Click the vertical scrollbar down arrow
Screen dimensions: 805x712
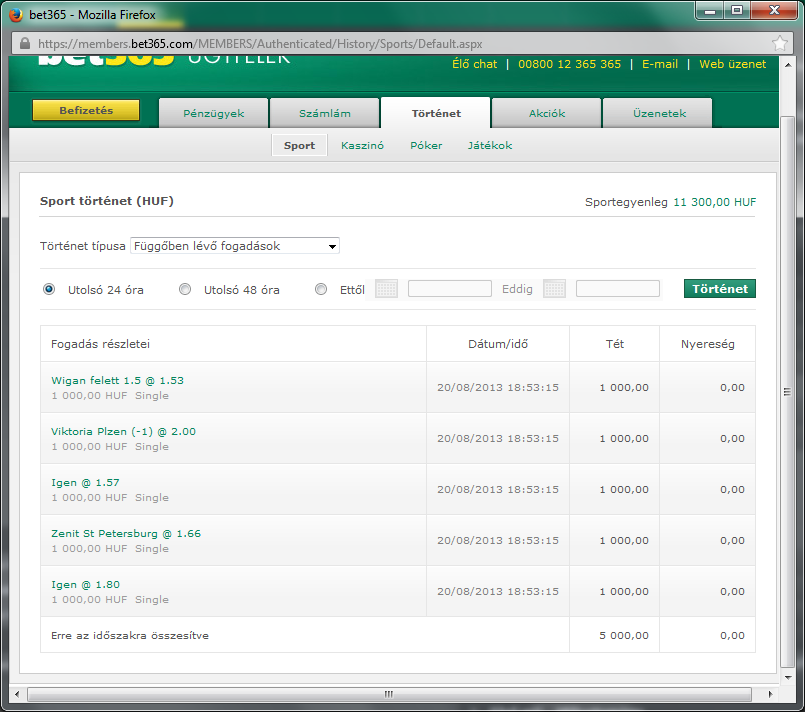[x=788, y=678]
